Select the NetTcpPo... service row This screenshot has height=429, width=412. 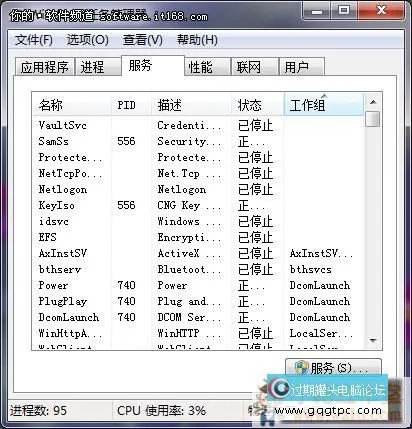click(198, 173)
